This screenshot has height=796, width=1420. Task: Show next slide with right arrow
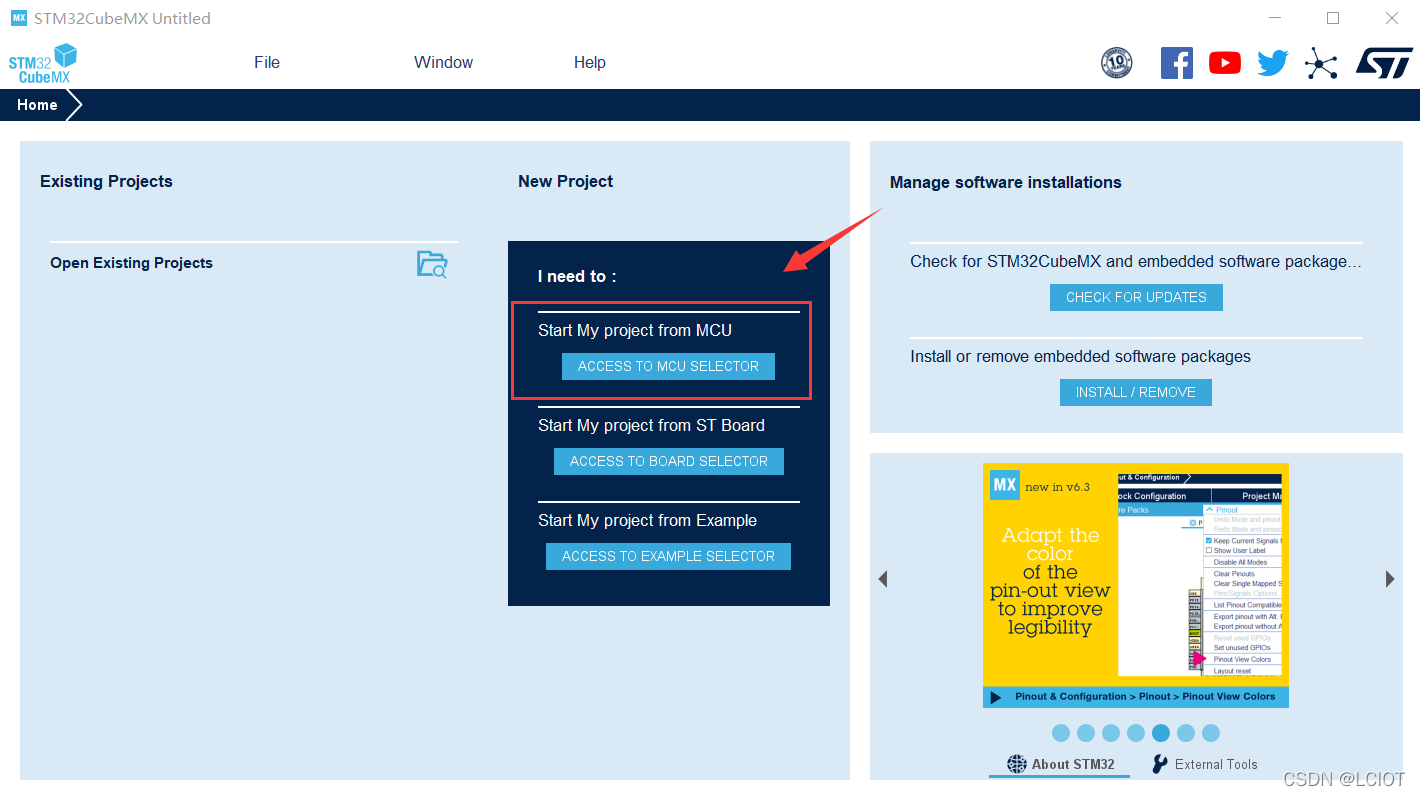click(1390, 579)
